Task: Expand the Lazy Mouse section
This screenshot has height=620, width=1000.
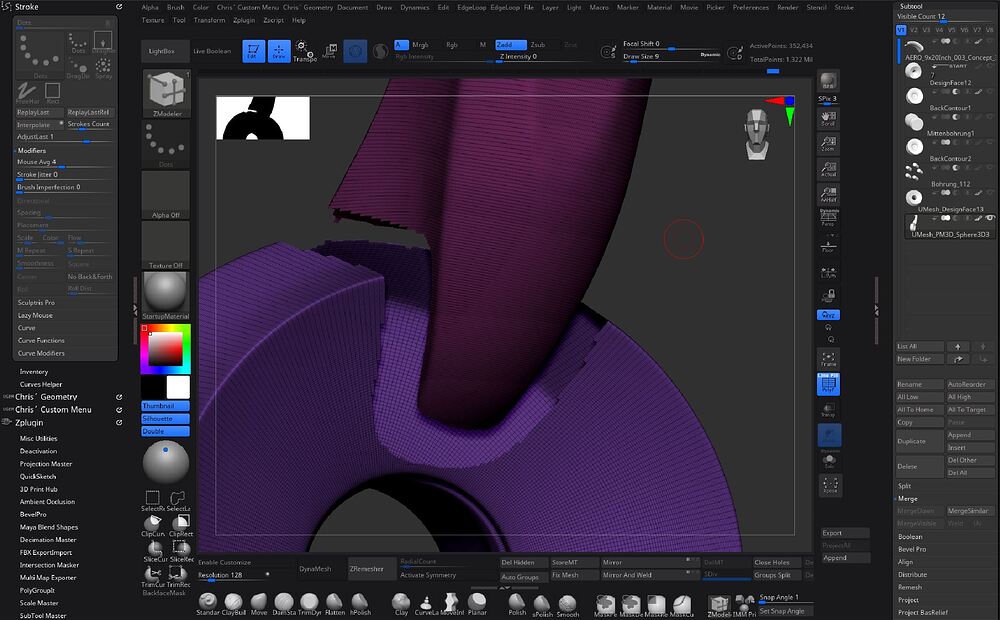Action: [35, 315]
